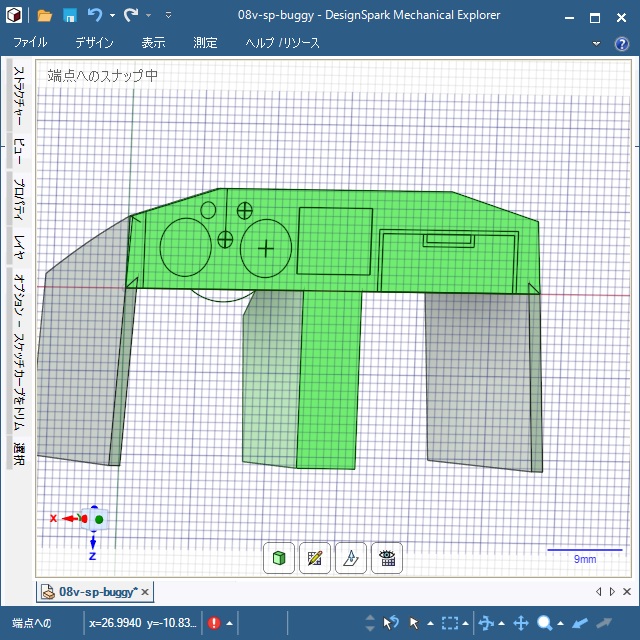The height and width of the screenshot is (640, 640).
Task: Click the pan cross-arrows icon
Action: pos(520,622)
